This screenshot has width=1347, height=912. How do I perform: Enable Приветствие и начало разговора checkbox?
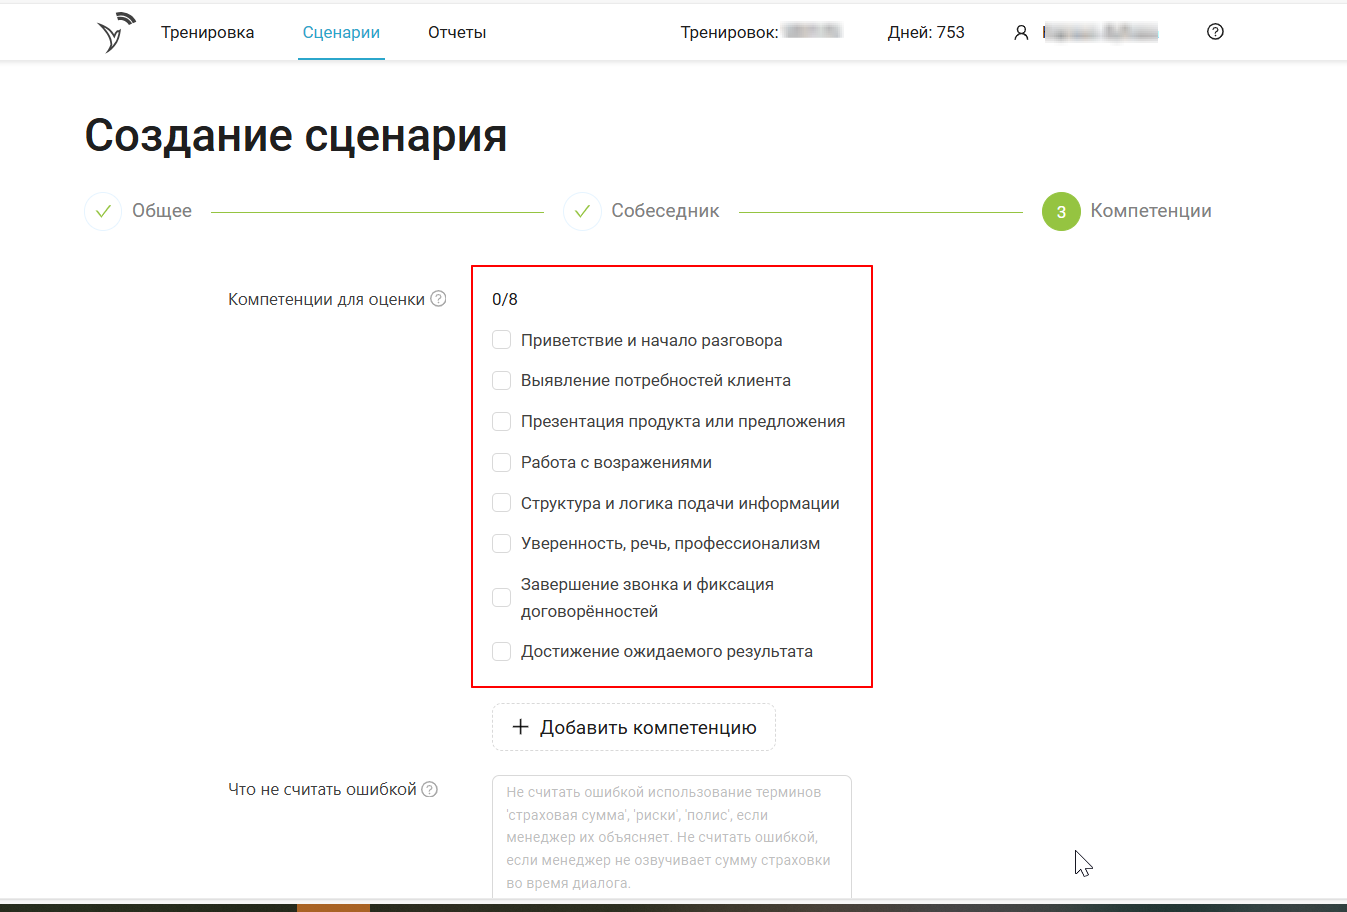(x=502, y=340)
